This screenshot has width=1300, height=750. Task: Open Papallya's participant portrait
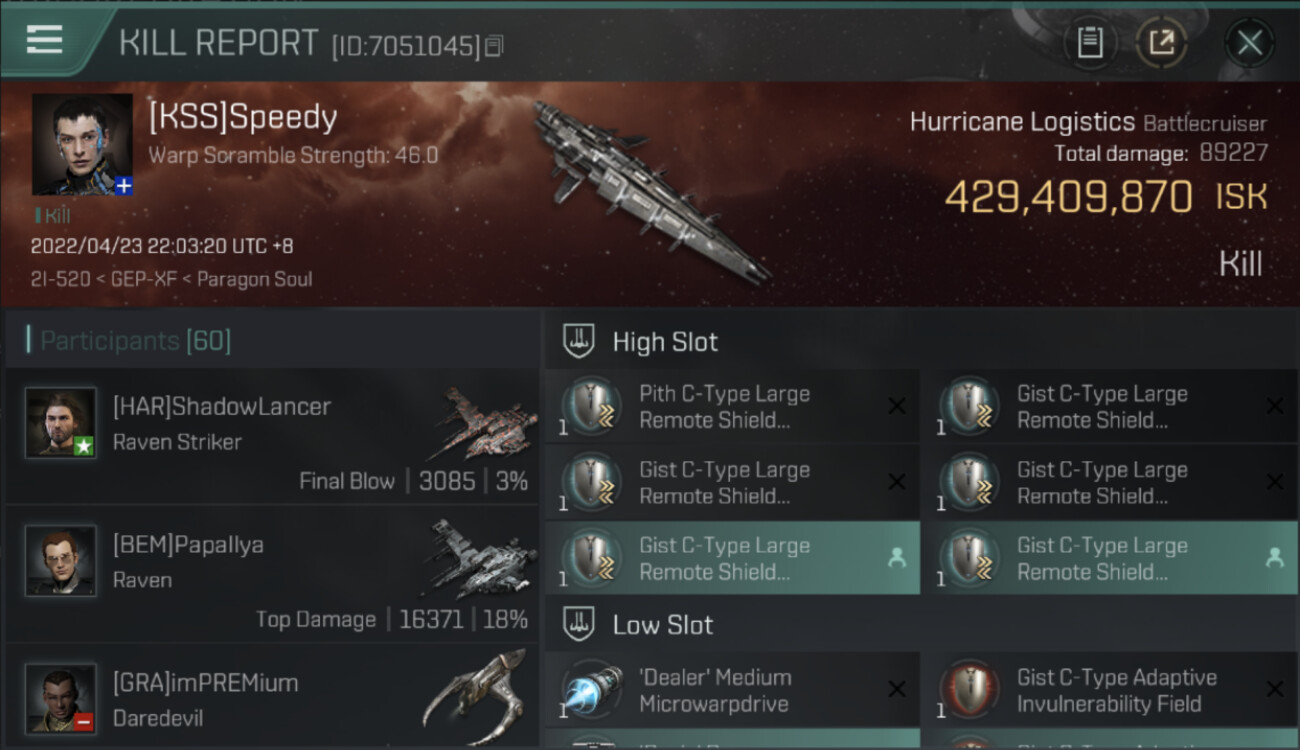61,560
